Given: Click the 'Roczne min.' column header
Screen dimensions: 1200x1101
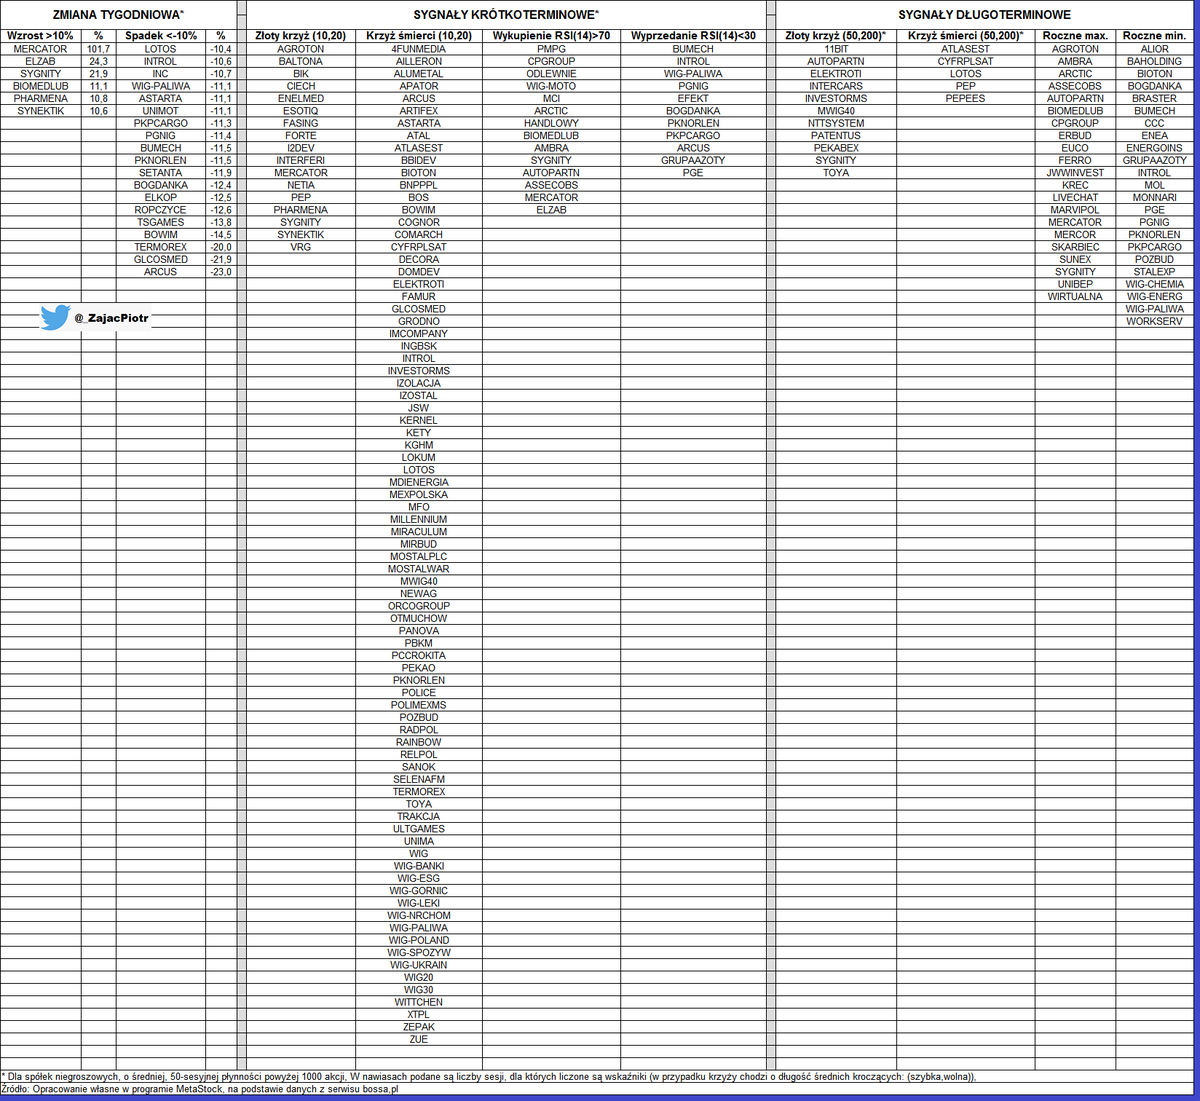Looking at the screenshot, I should 1154,36.
